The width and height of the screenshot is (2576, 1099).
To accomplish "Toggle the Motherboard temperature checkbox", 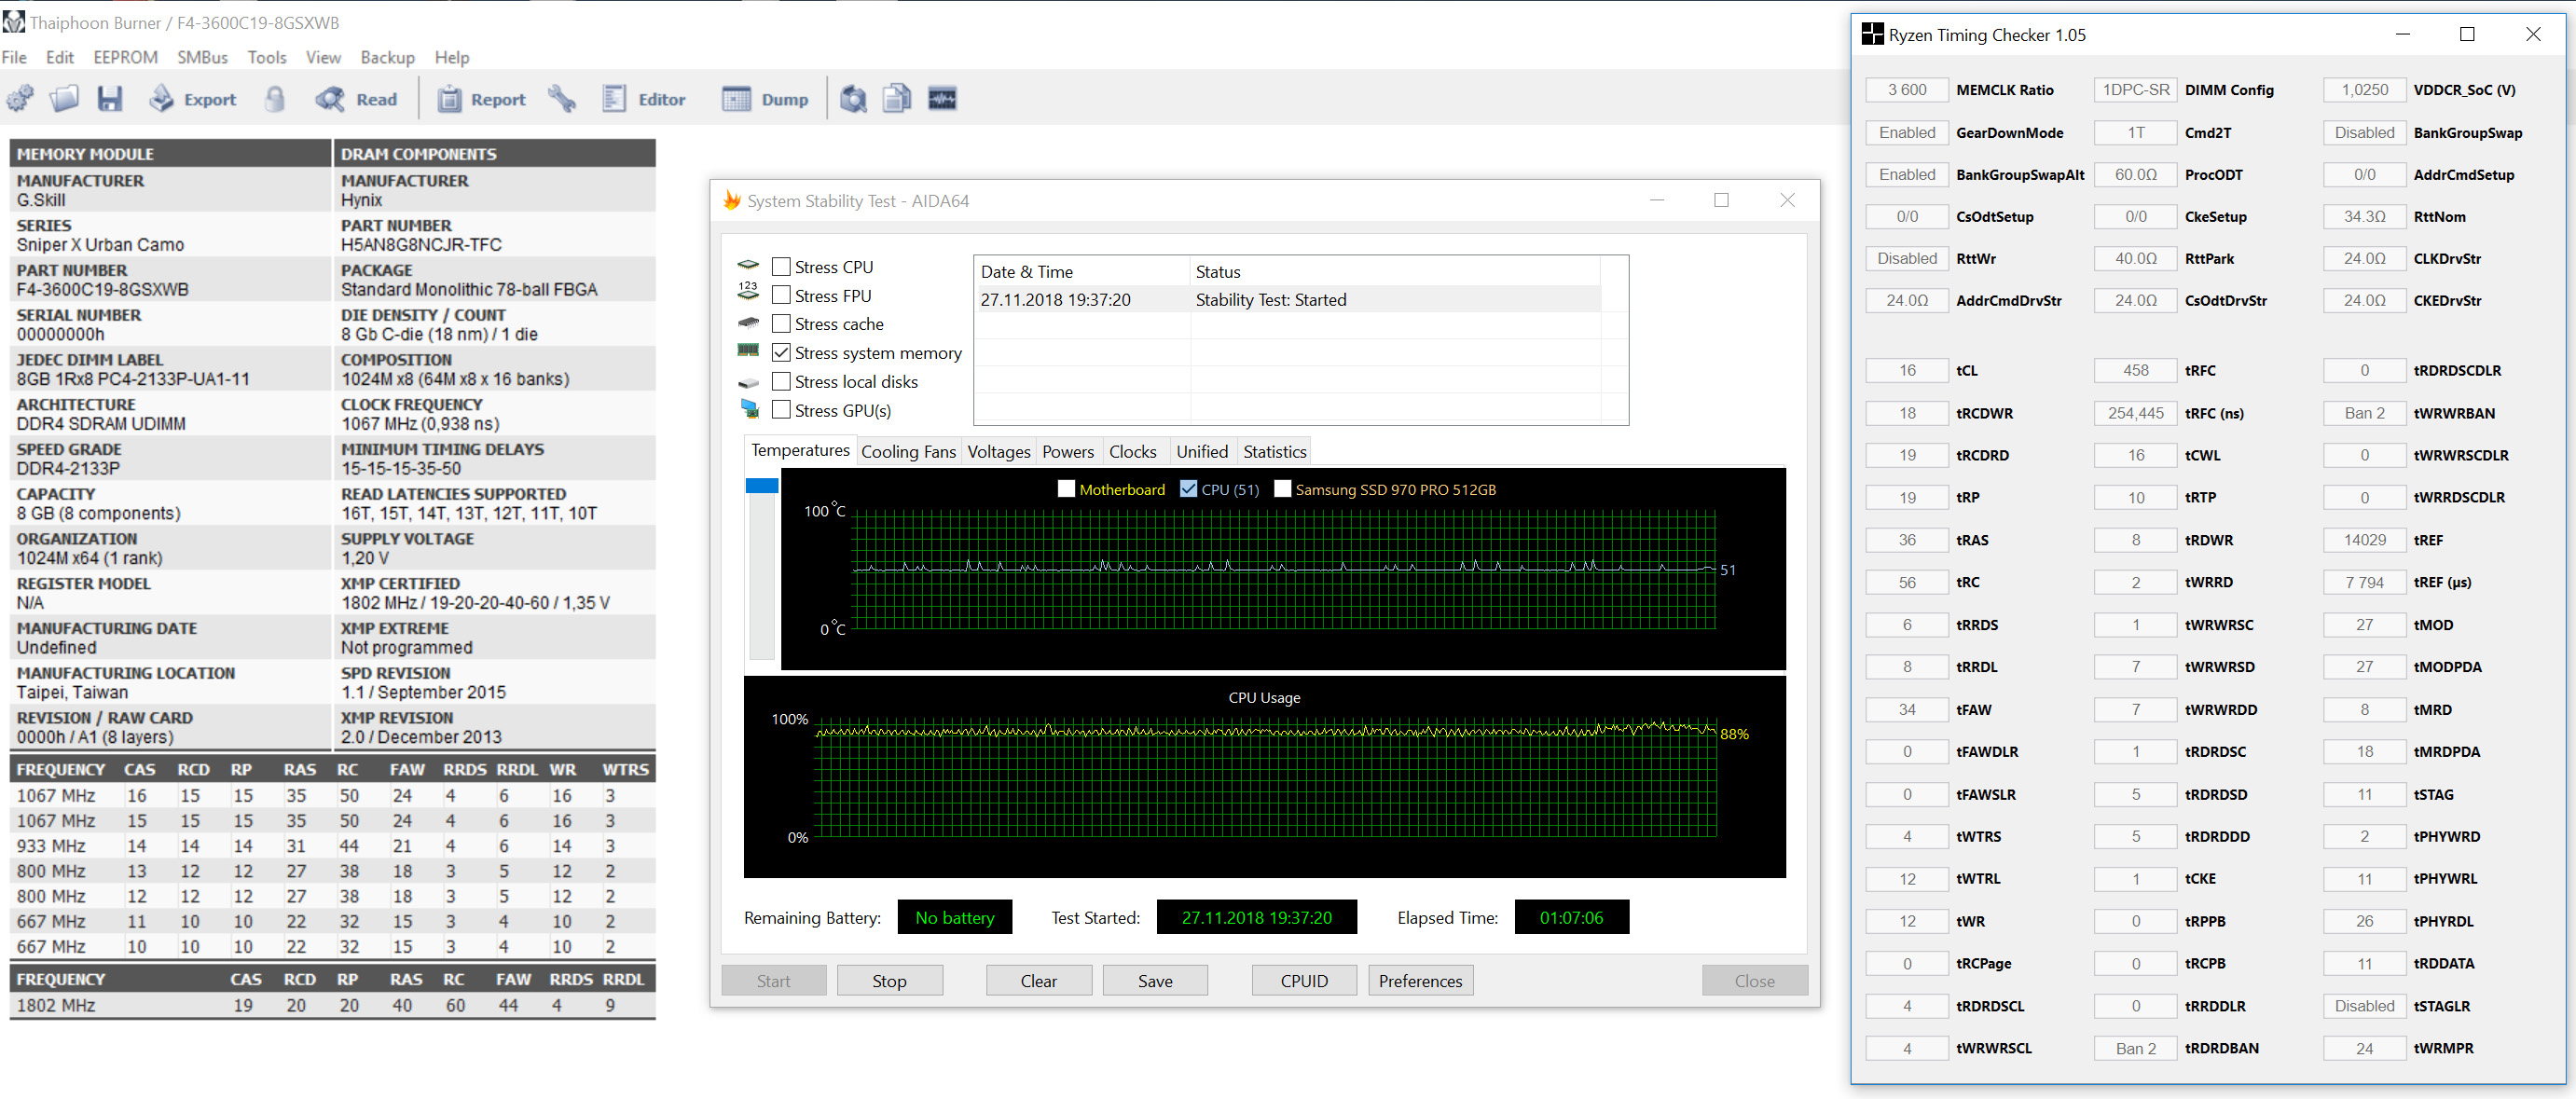I will [1066, 489].
